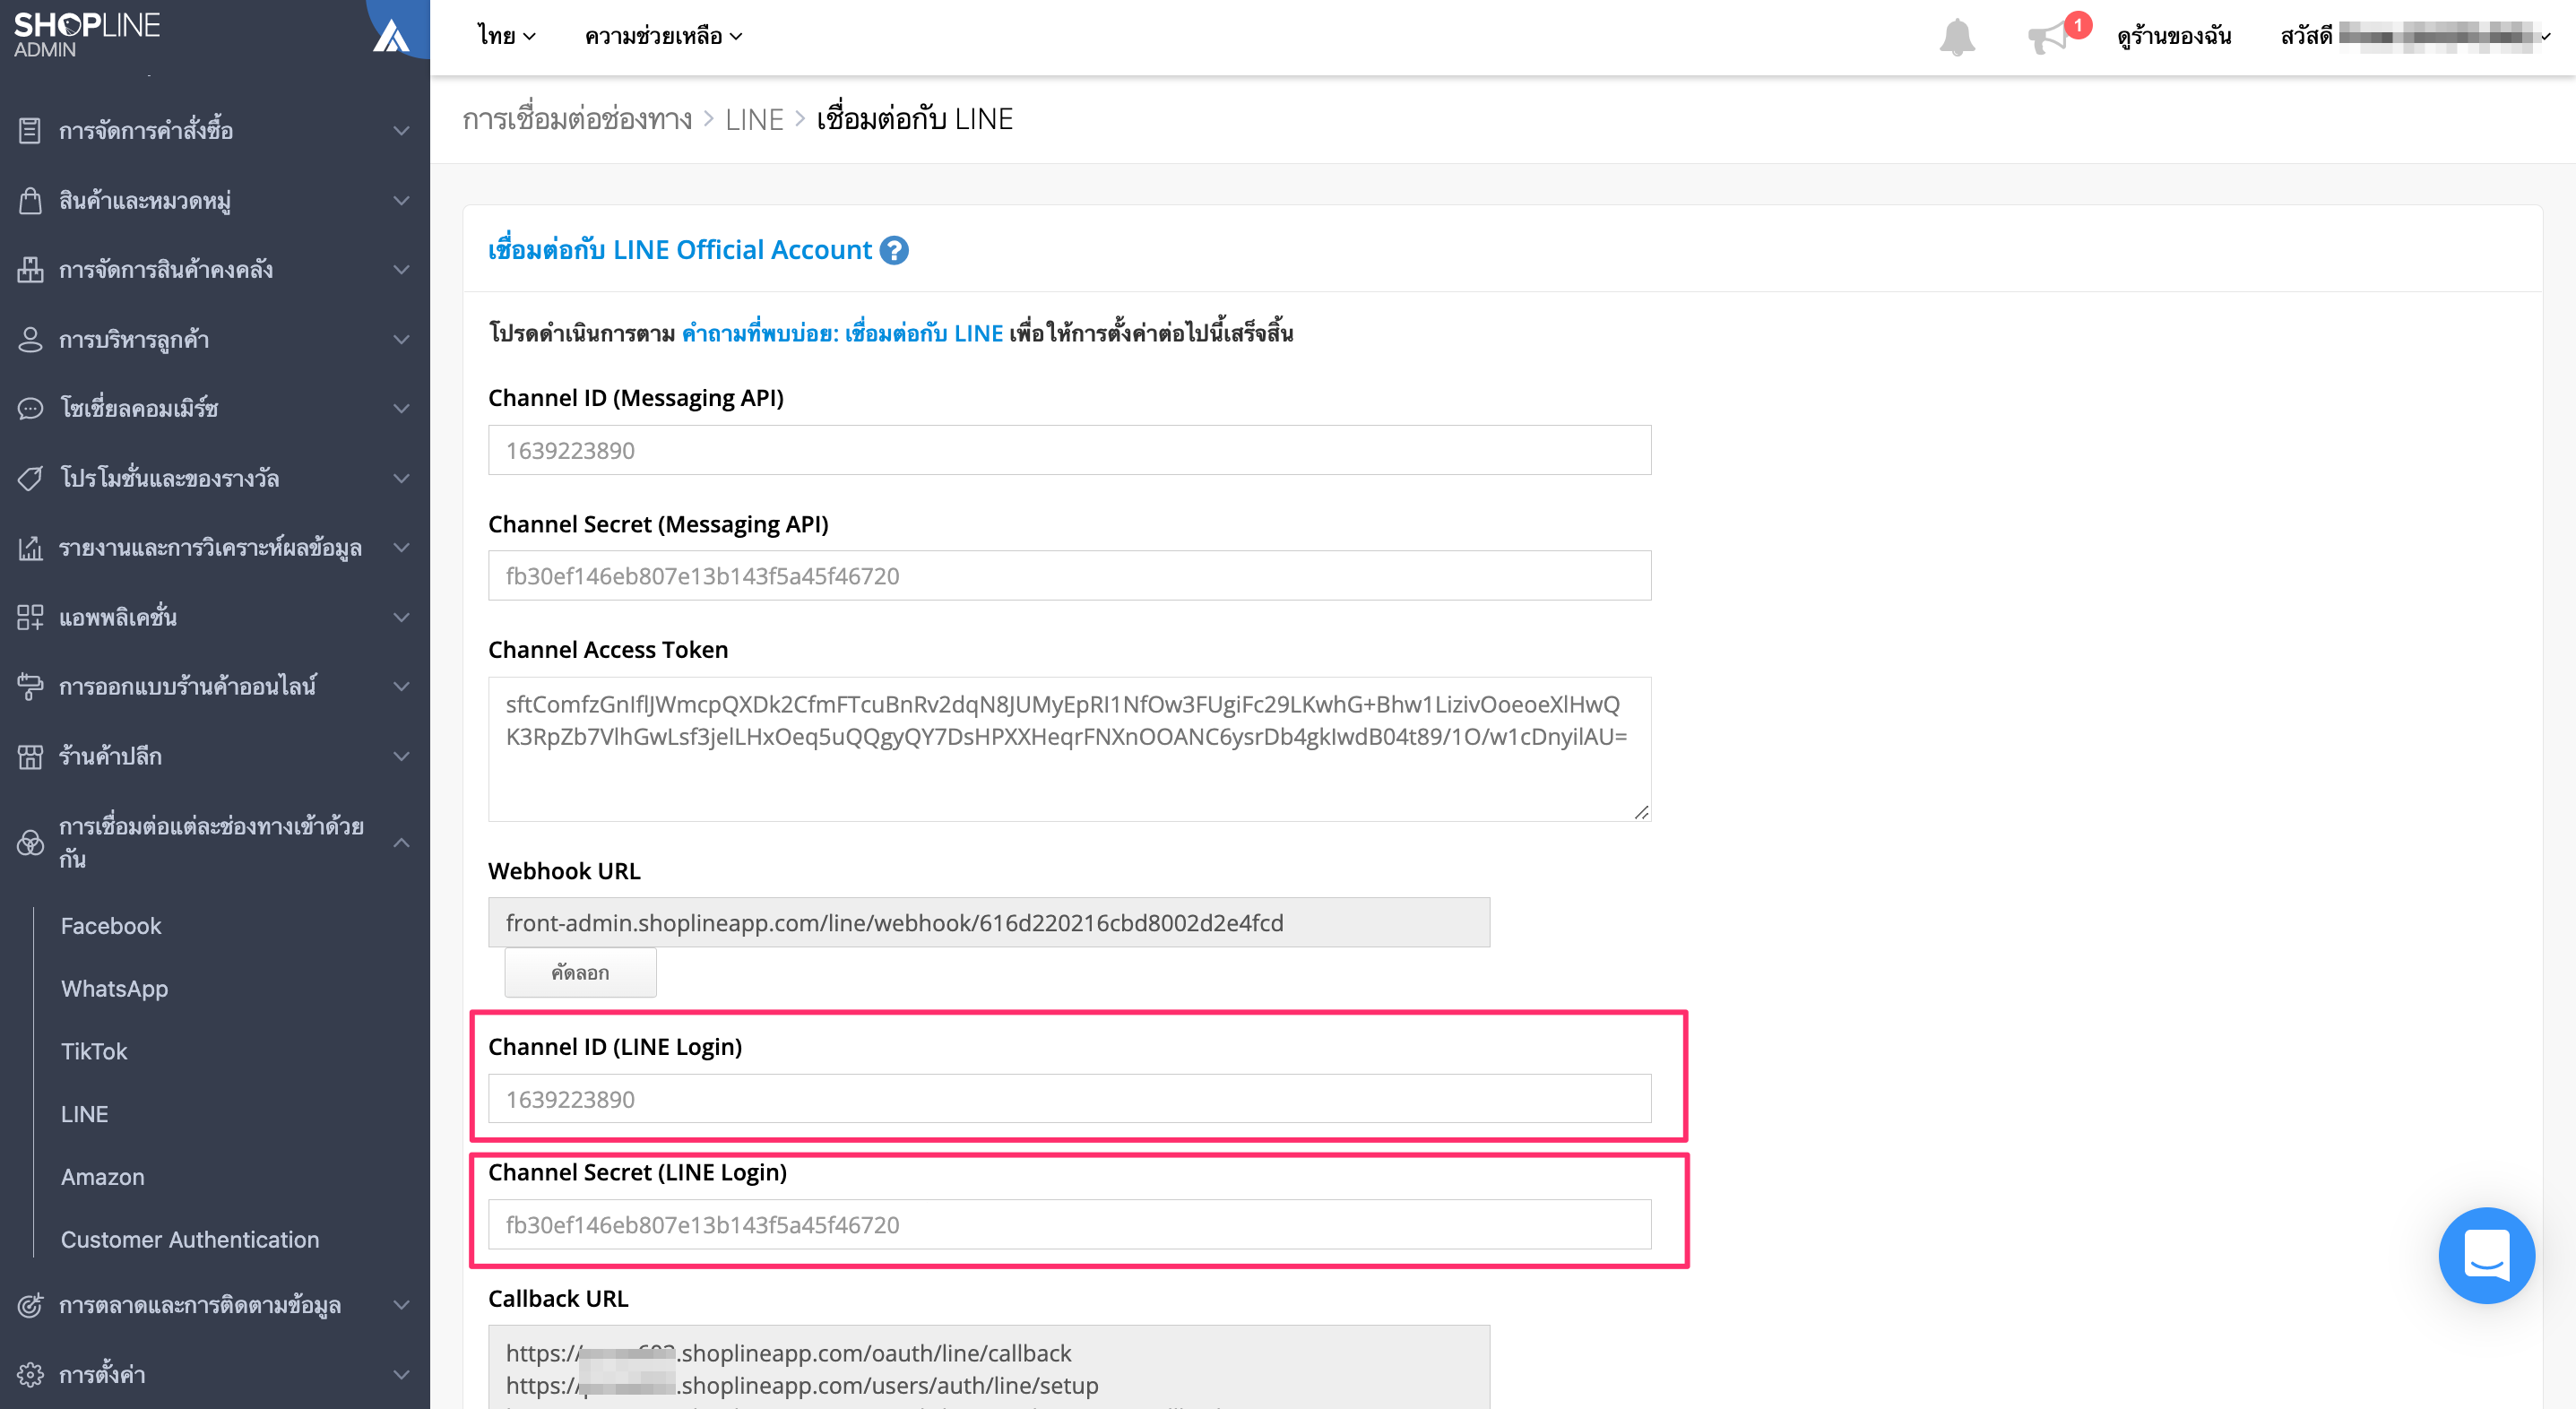This screenshot has height=1409, width=2576.
Task: Select Facebook in the sidebar submenu
Action: 111,926
